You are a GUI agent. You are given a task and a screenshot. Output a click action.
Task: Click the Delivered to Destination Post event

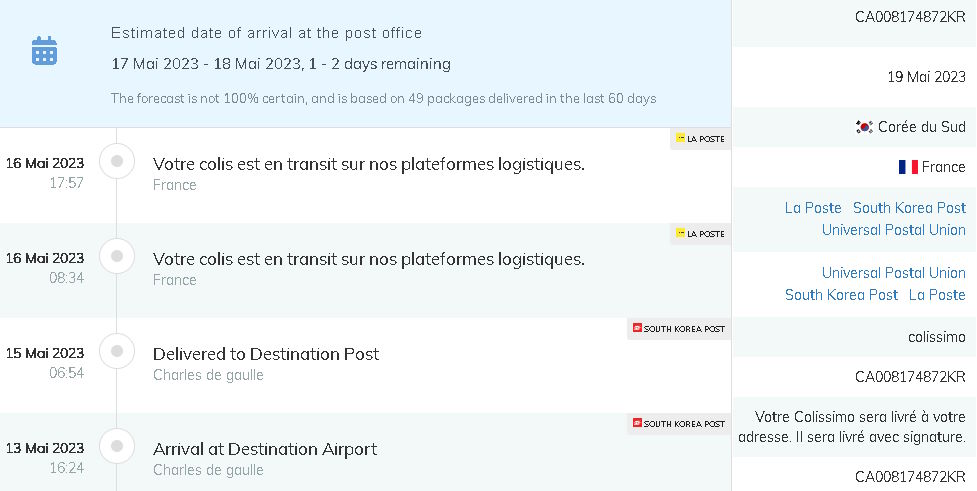[x=266, y=354]
